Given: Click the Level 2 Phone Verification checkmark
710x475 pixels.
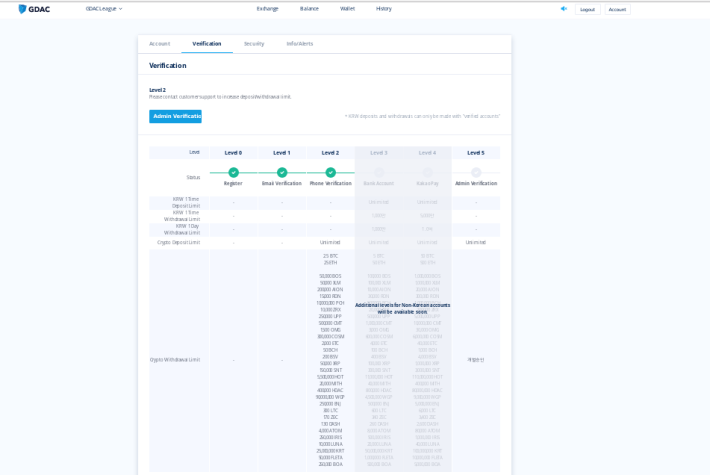Looking at the screenshot, I should click(x=331, y=173).
